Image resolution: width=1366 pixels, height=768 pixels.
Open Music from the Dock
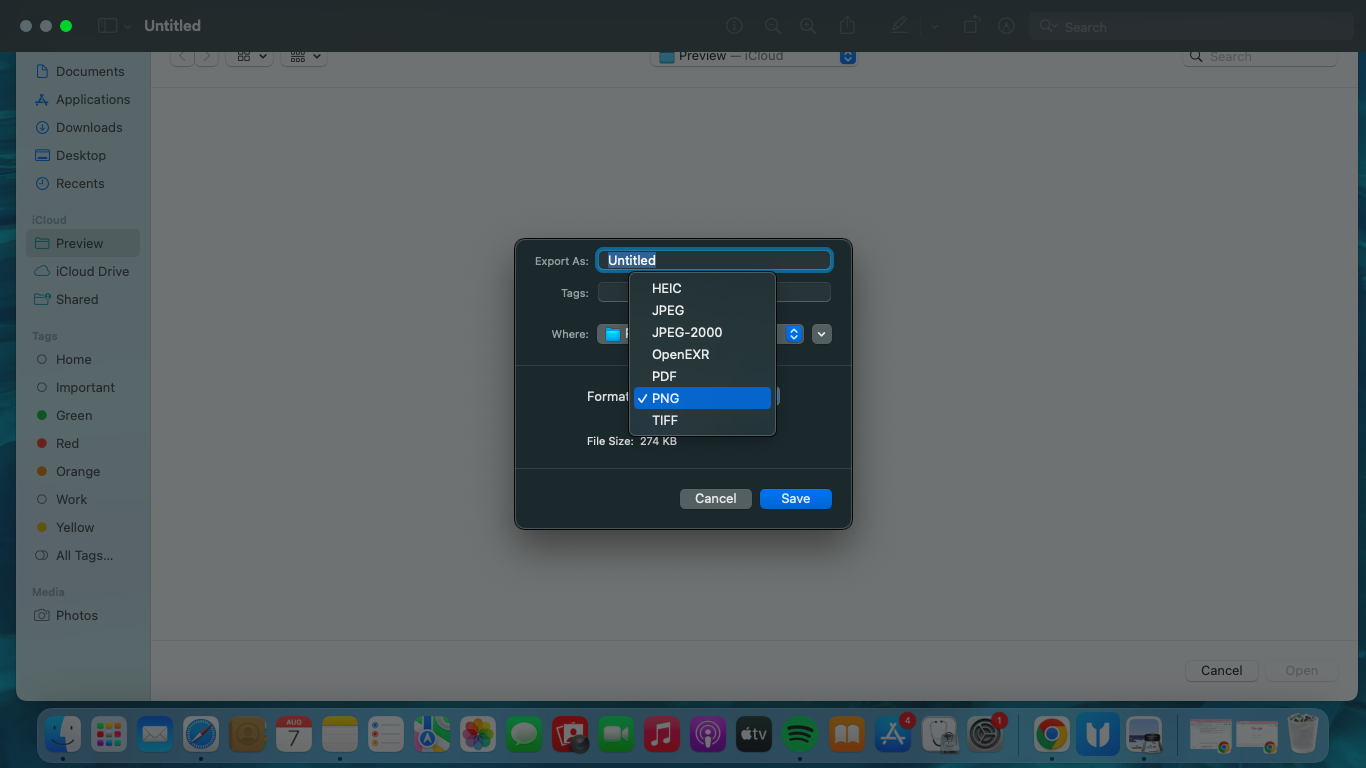(x=662, y=735)
